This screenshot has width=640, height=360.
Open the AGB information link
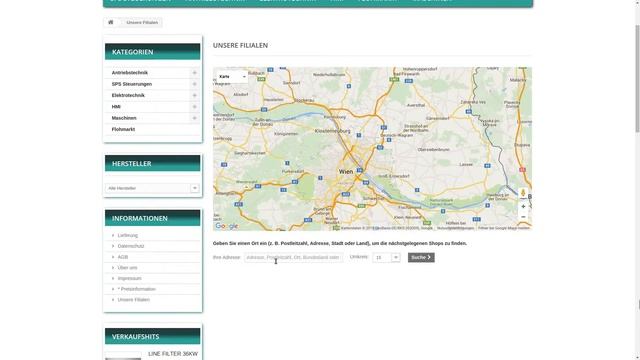coord(123,257)
